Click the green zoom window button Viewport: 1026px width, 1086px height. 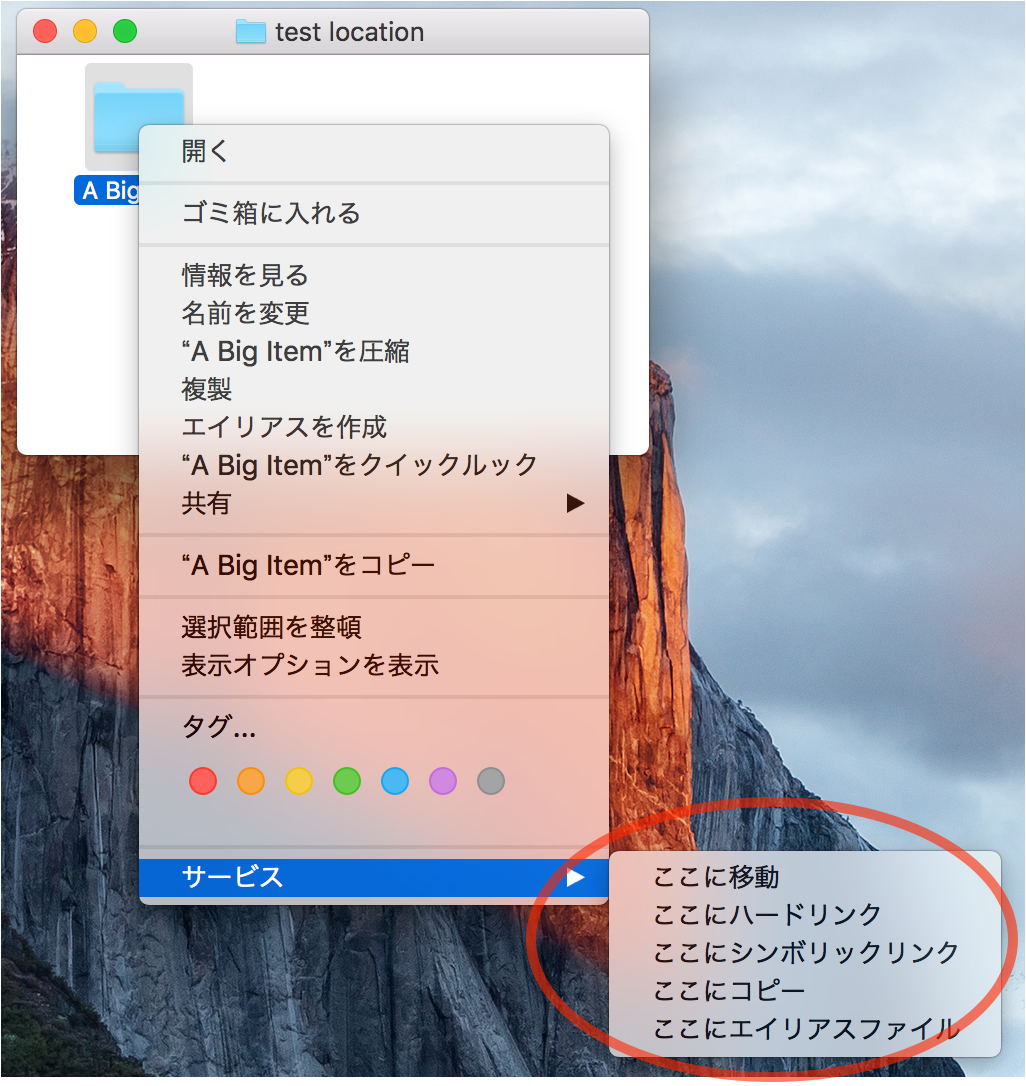[125, 31]
